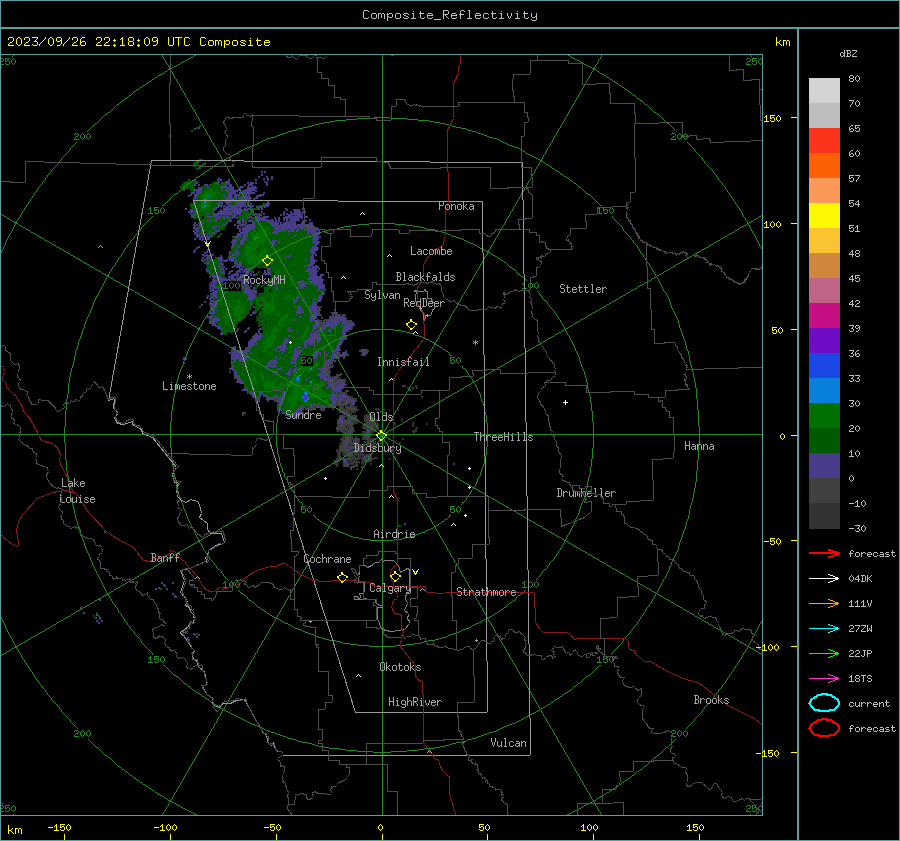Click the red forecast arrow in legend
The width and height of the screenshot is (900, 841).
(x=824, y=553)
